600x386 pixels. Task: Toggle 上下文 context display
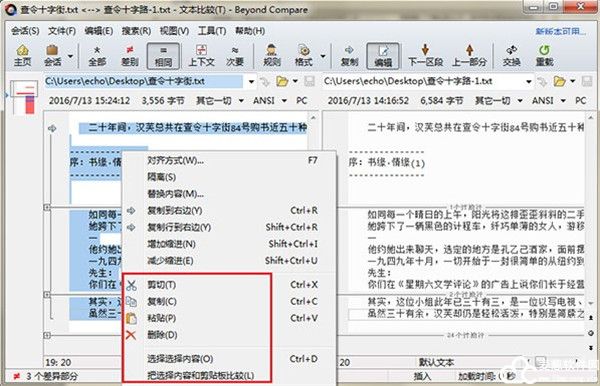click(x=202, y=55)
